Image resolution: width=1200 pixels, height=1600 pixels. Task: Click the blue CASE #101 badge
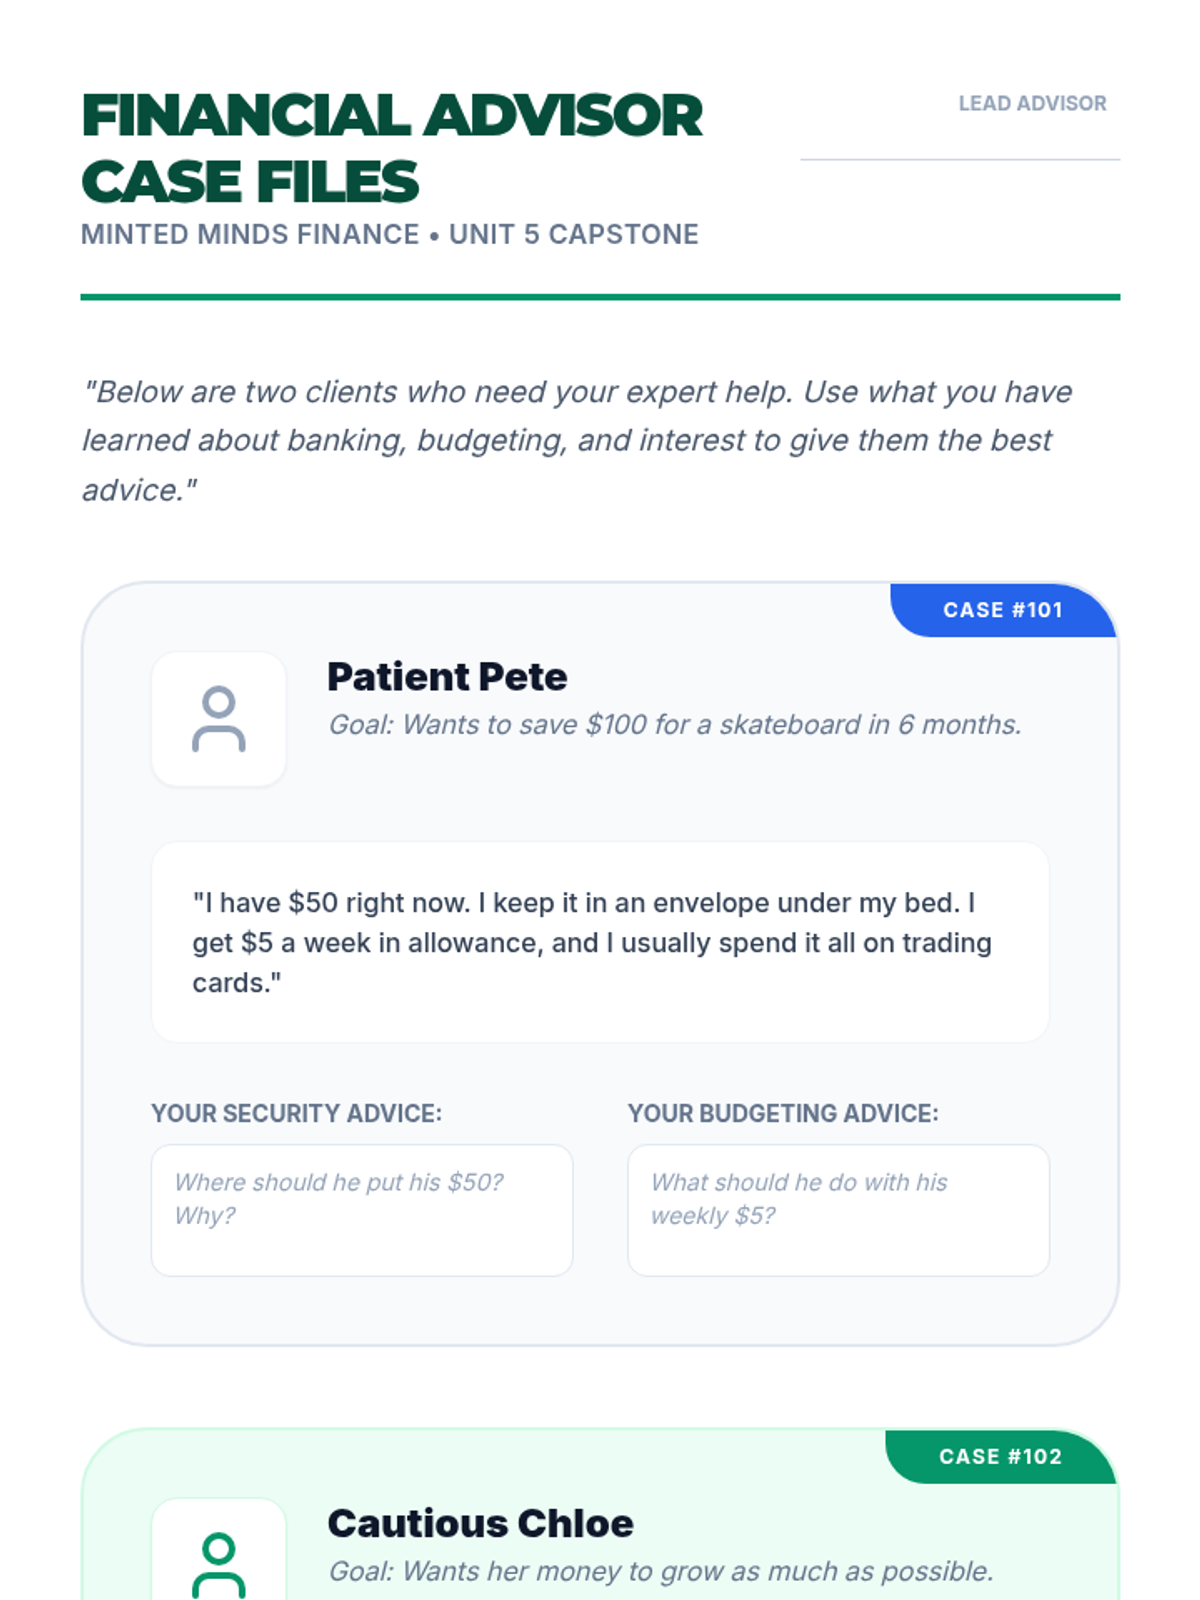click(1003, 610)
